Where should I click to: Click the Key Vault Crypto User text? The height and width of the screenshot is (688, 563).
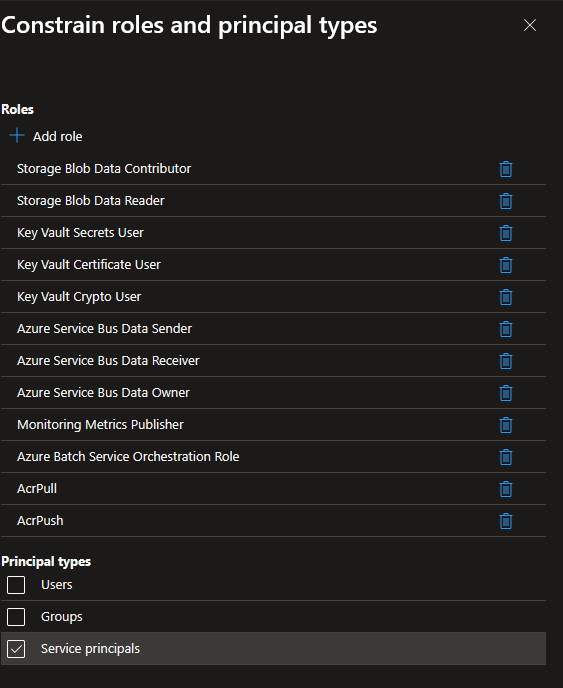tap(79, 297)
